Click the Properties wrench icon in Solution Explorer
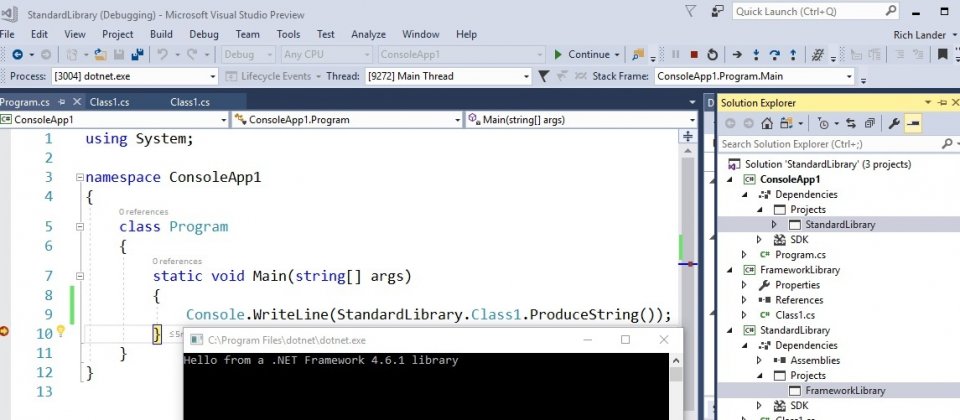 click(x=894, y=124)
